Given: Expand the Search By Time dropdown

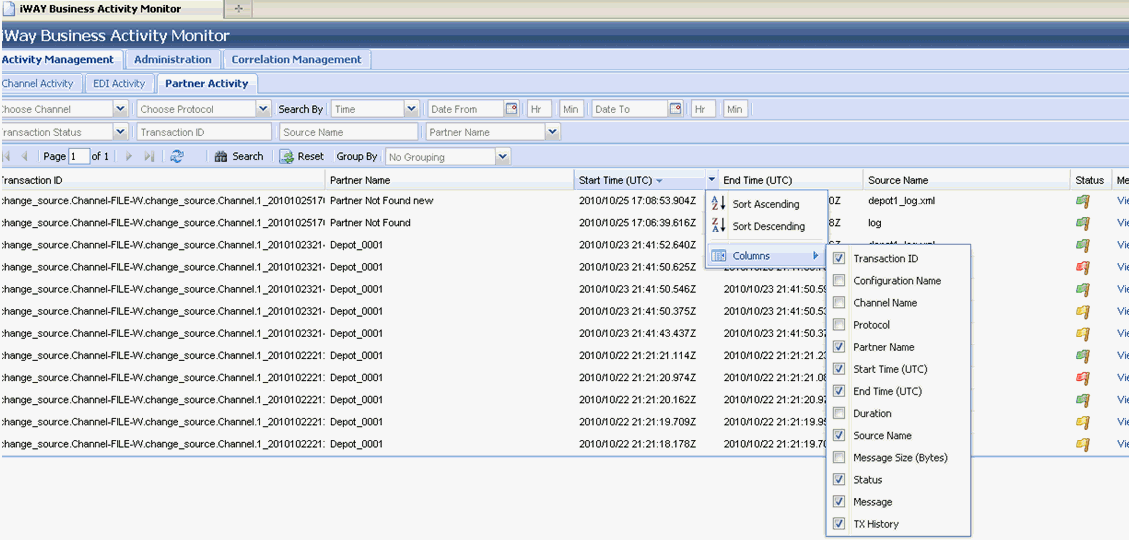Looking at the screenshot, I should 411,109.
